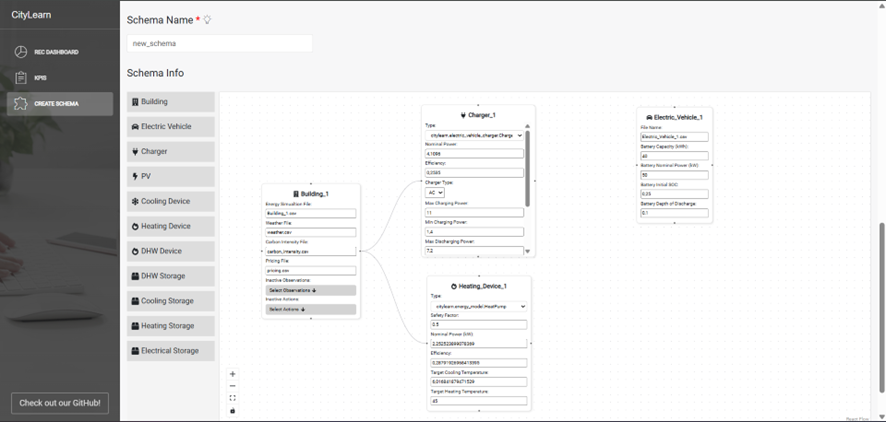
Task: Click the Schema Name input field
Action: (x=220, y=43)
